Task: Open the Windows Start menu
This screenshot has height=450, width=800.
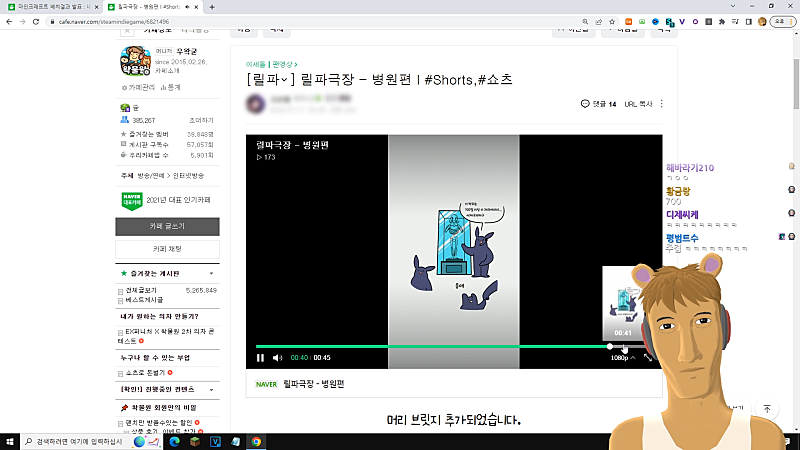Action: pyautogui.click(x=10, y=442)
